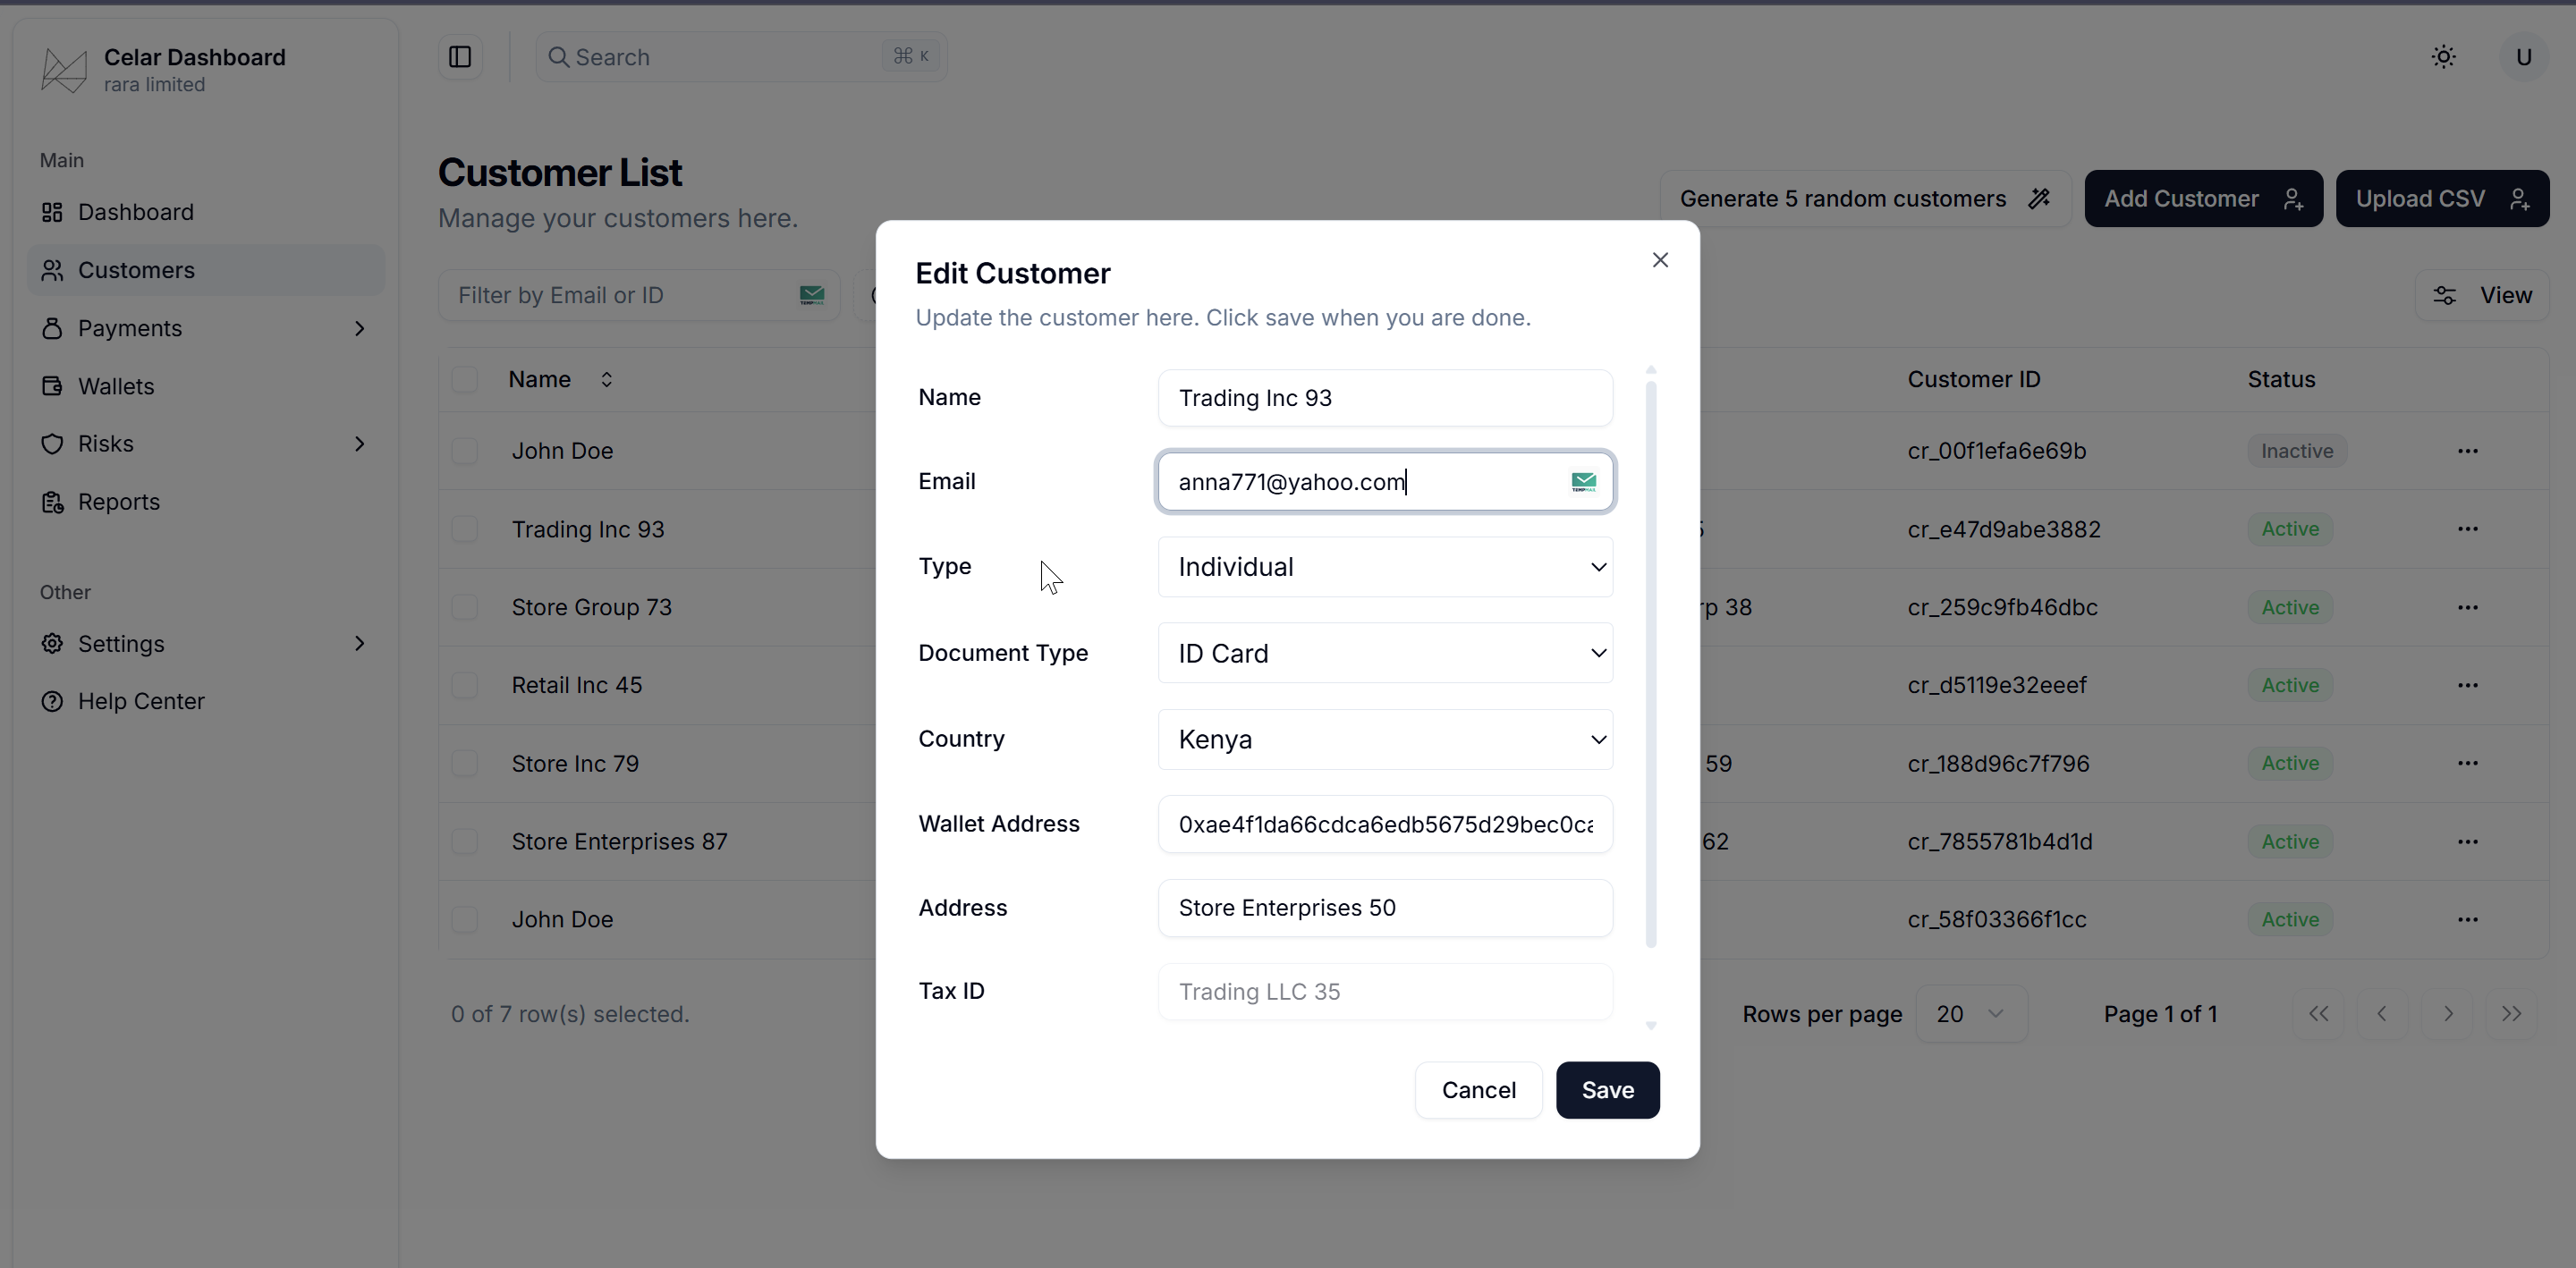Open the Type dropdown showing Individual
This screenshot has width=2576, height=1268.
click(x=1384, y=567)
